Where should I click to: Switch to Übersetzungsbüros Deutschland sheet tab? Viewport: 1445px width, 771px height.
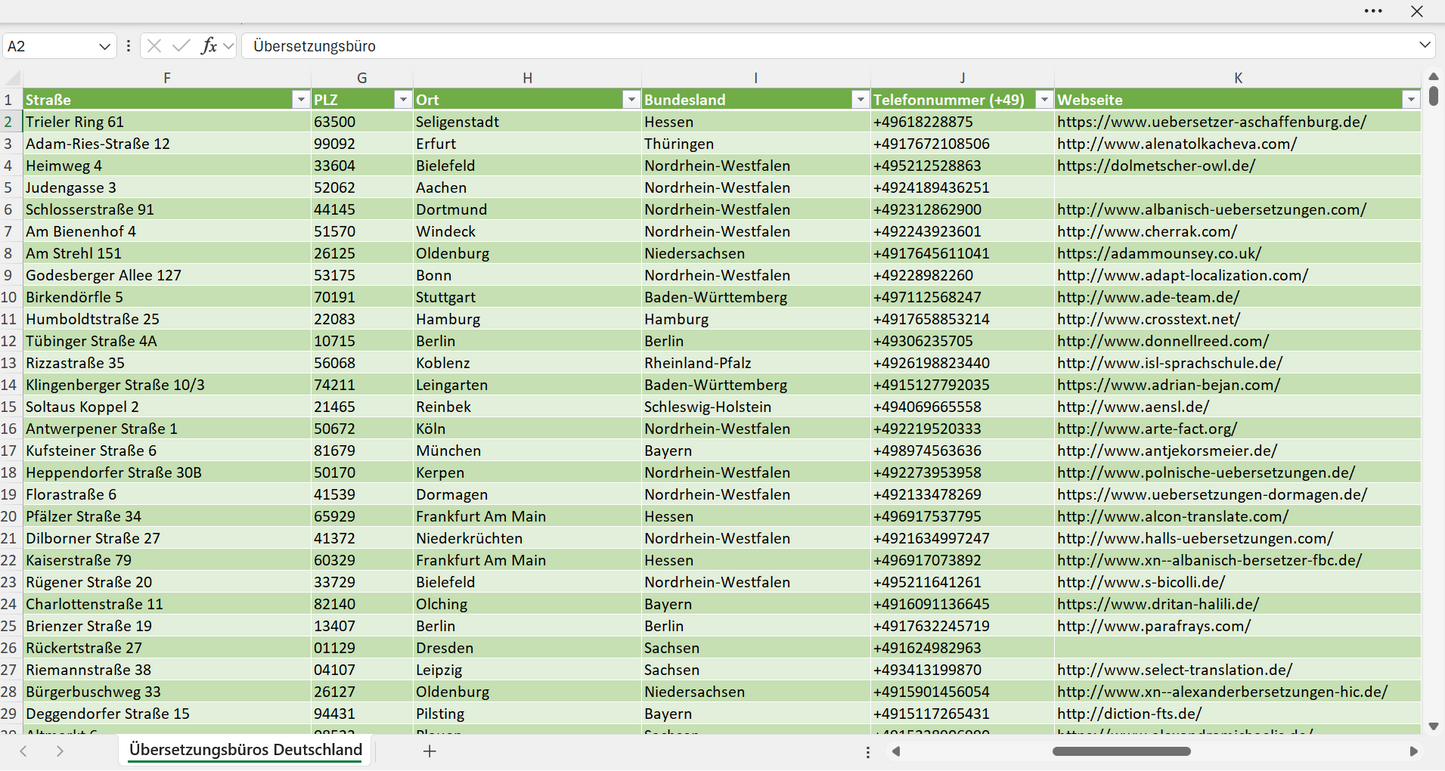(245, 750)
